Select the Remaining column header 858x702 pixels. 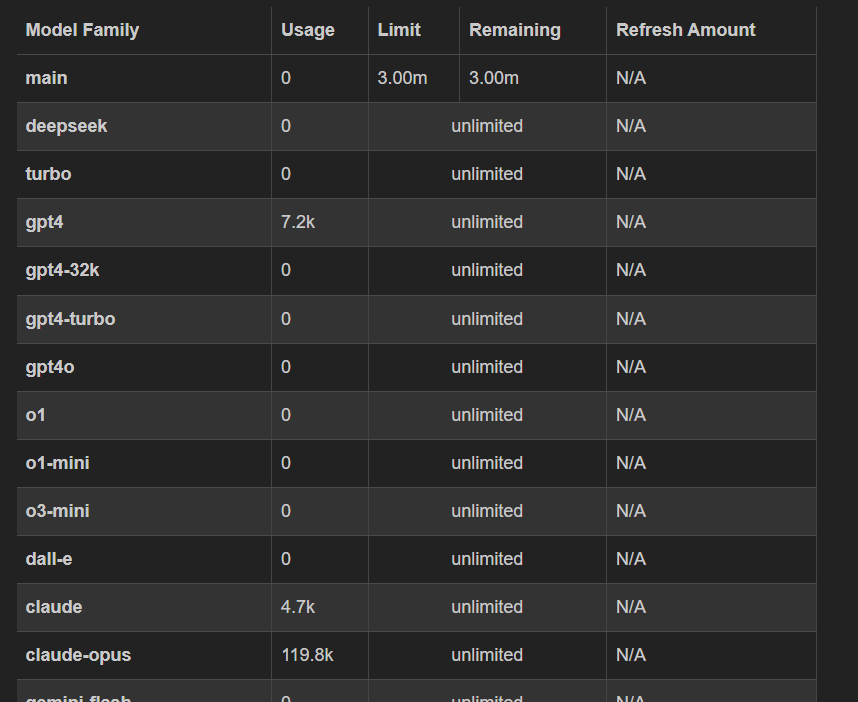[514, 30]
